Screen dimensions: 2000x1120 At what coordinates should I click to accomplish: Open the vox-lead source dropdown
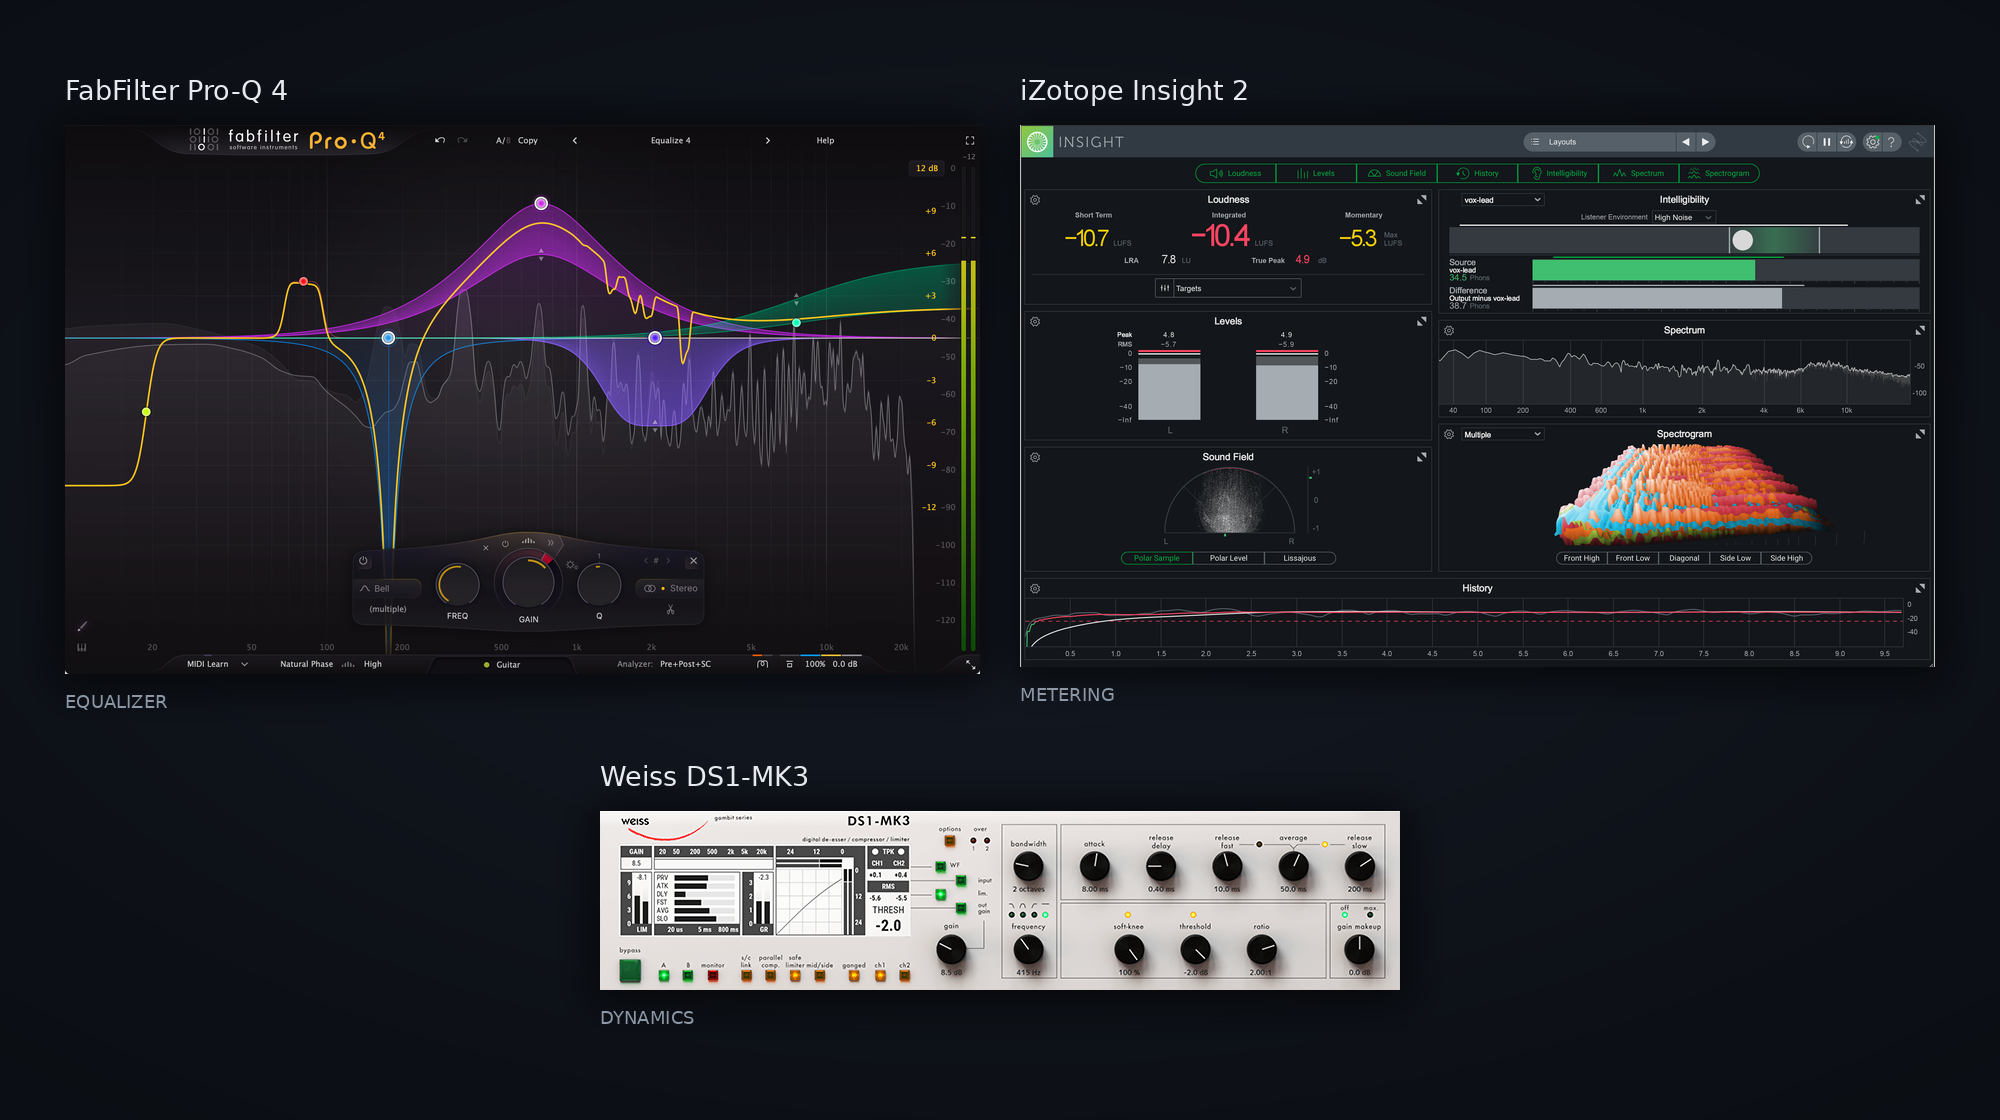pos(1502,200)
